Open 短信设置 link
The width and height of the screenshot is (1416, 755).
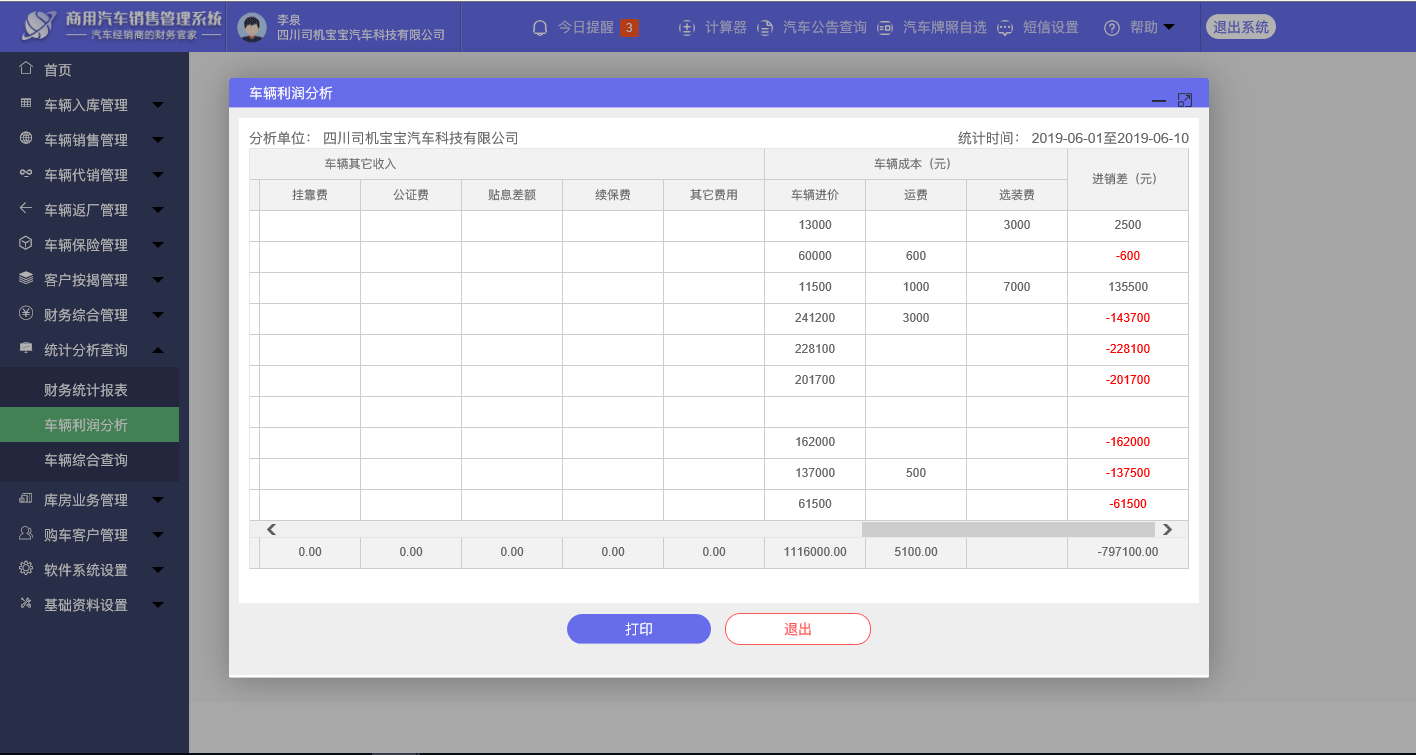[1051, 28]
